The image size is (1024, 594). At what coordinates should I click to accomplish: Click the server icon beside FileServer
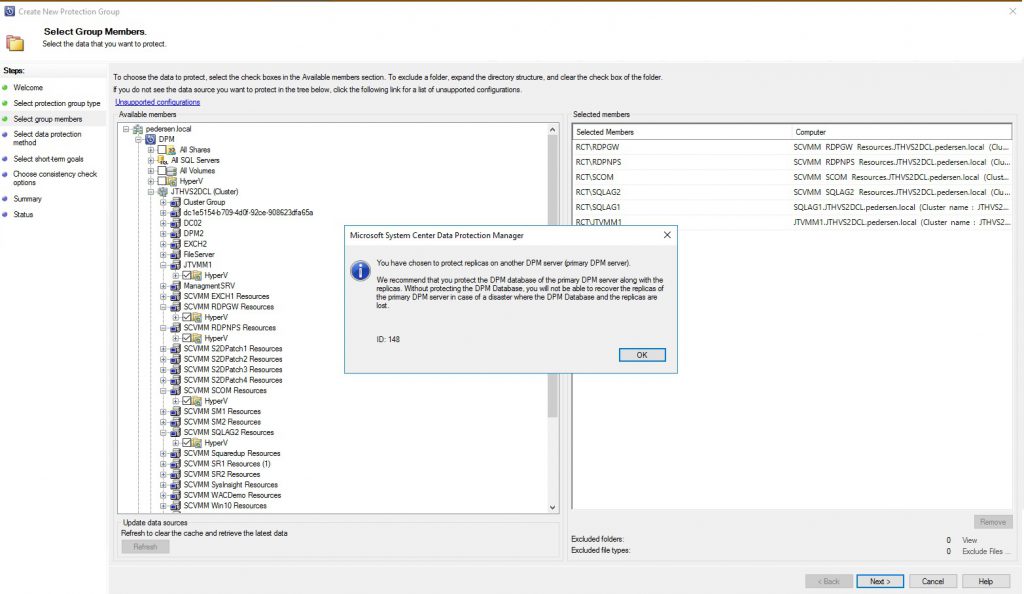coord(175,255)
